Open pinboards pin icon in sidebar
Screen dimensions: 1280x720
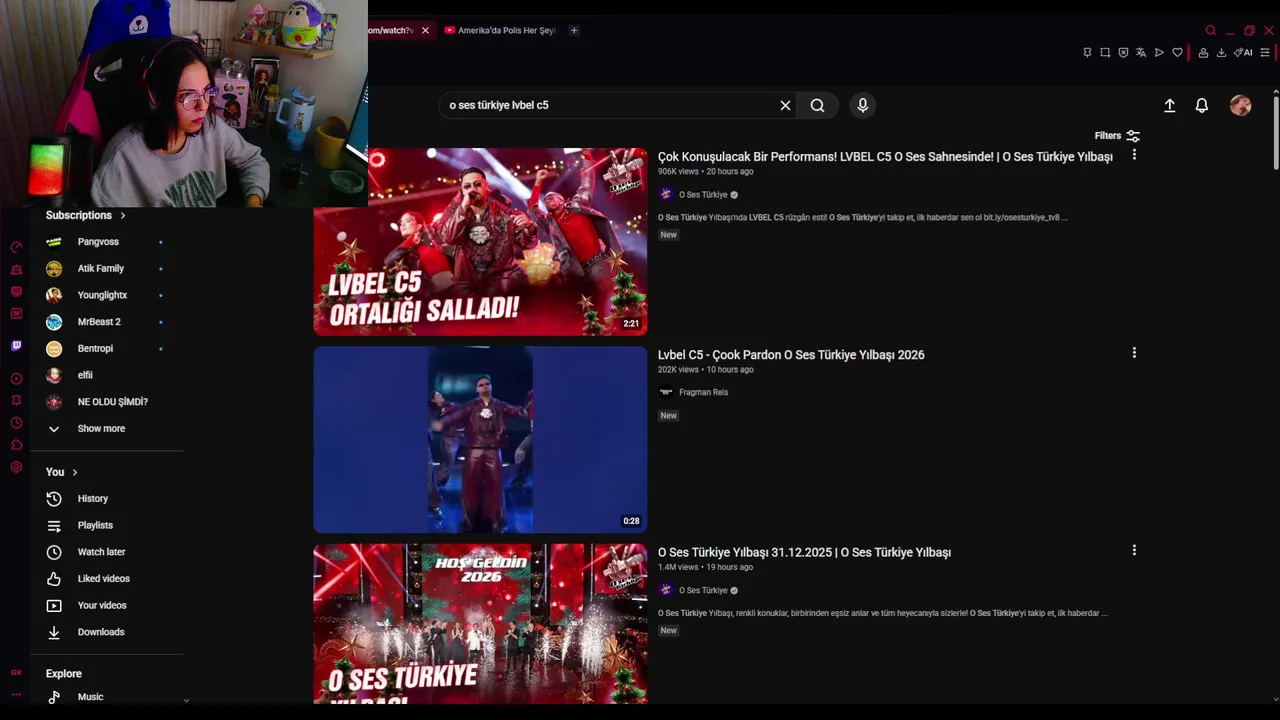pos(16,400)
